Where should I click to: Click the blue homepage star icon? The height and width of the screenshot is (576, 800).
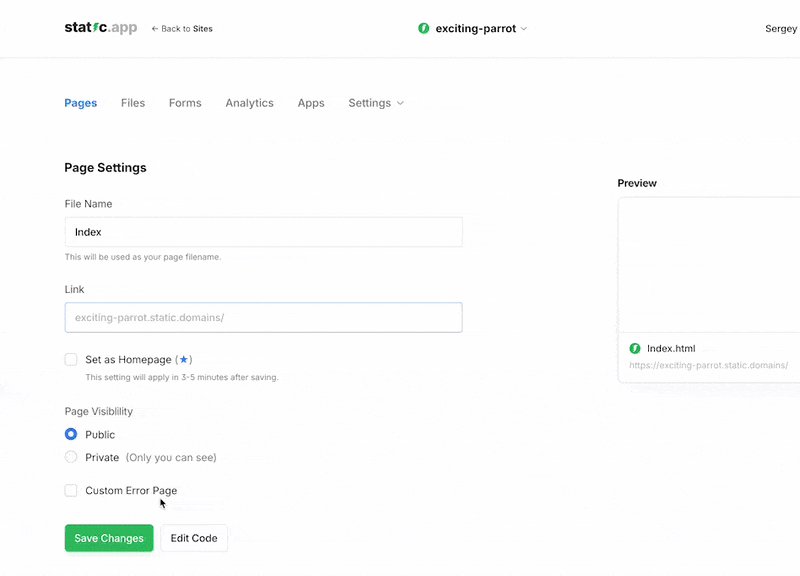pos(184,359)
